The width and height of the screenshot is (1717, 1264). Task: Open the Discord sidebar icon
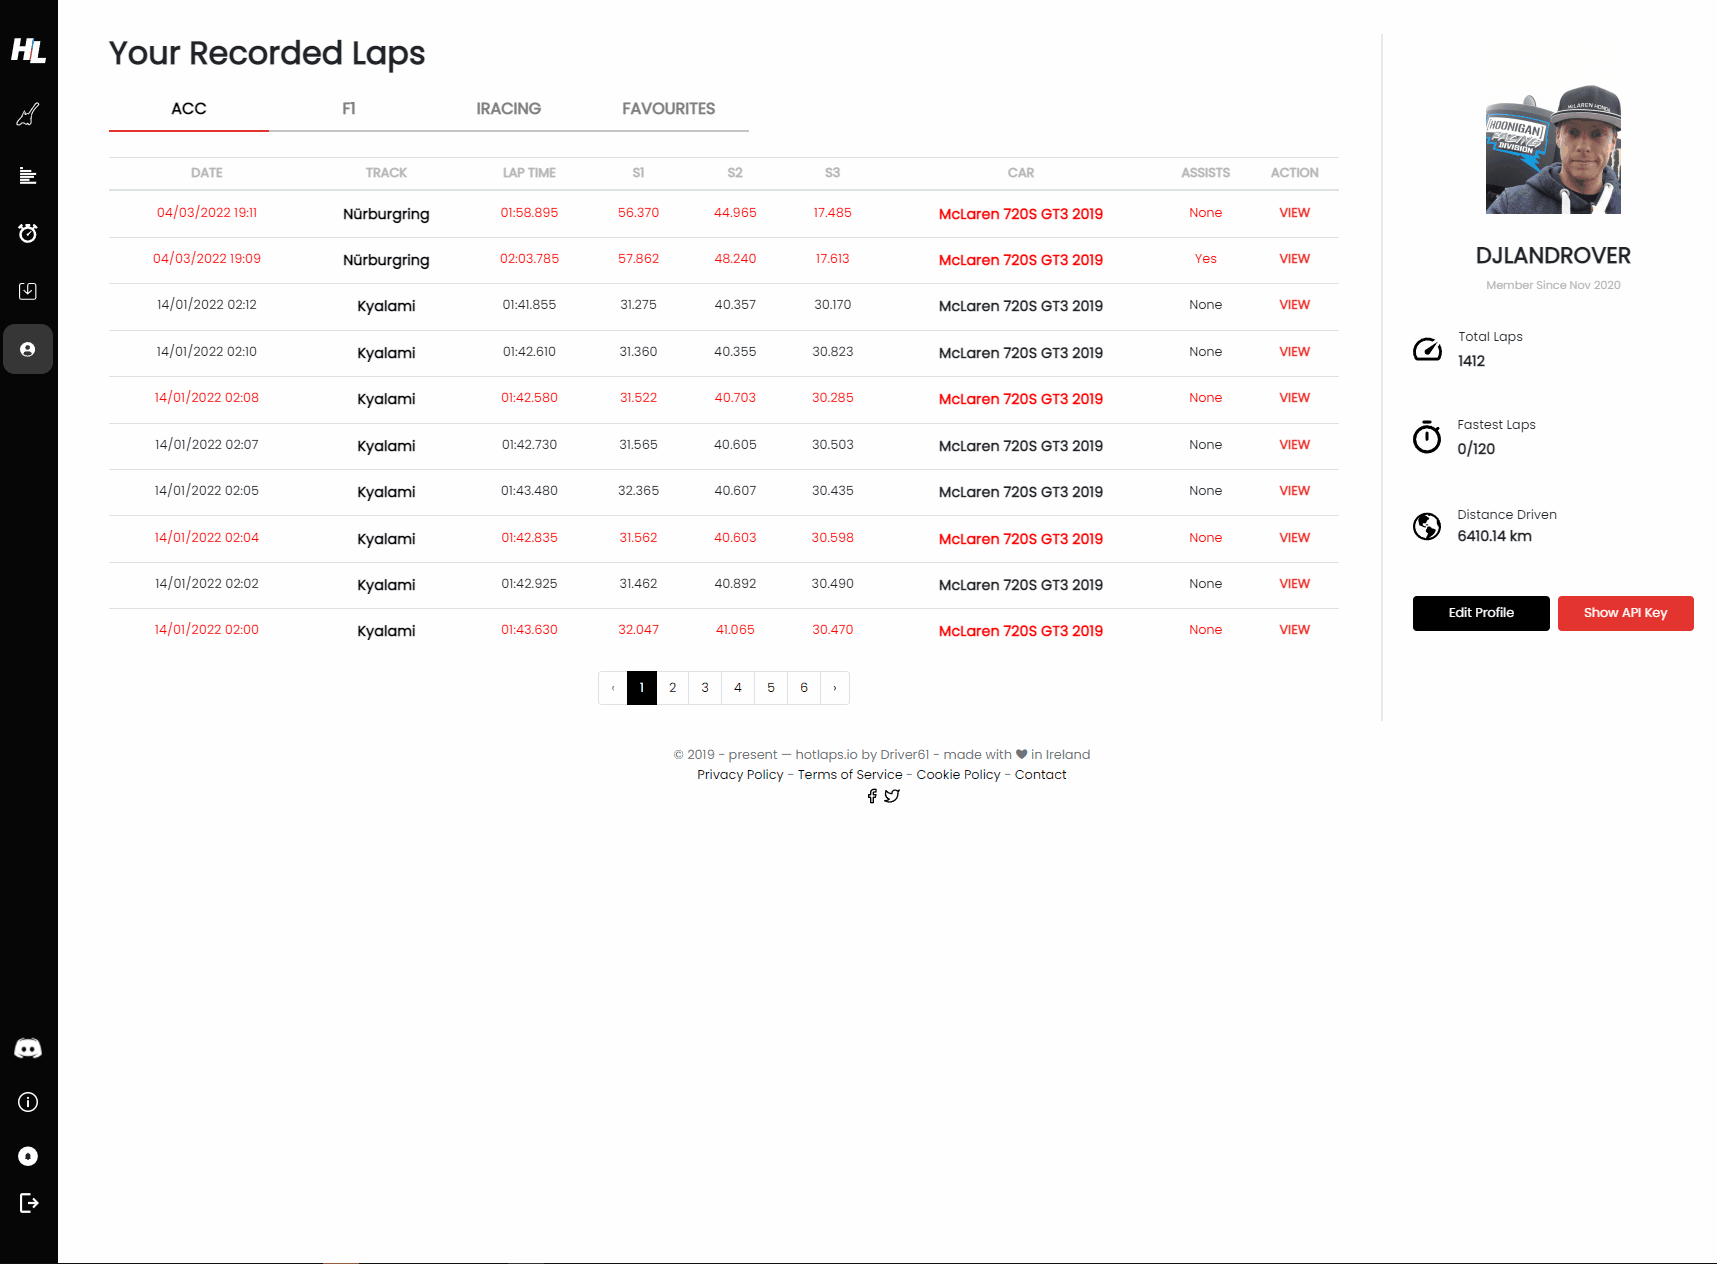[28, 1048]
